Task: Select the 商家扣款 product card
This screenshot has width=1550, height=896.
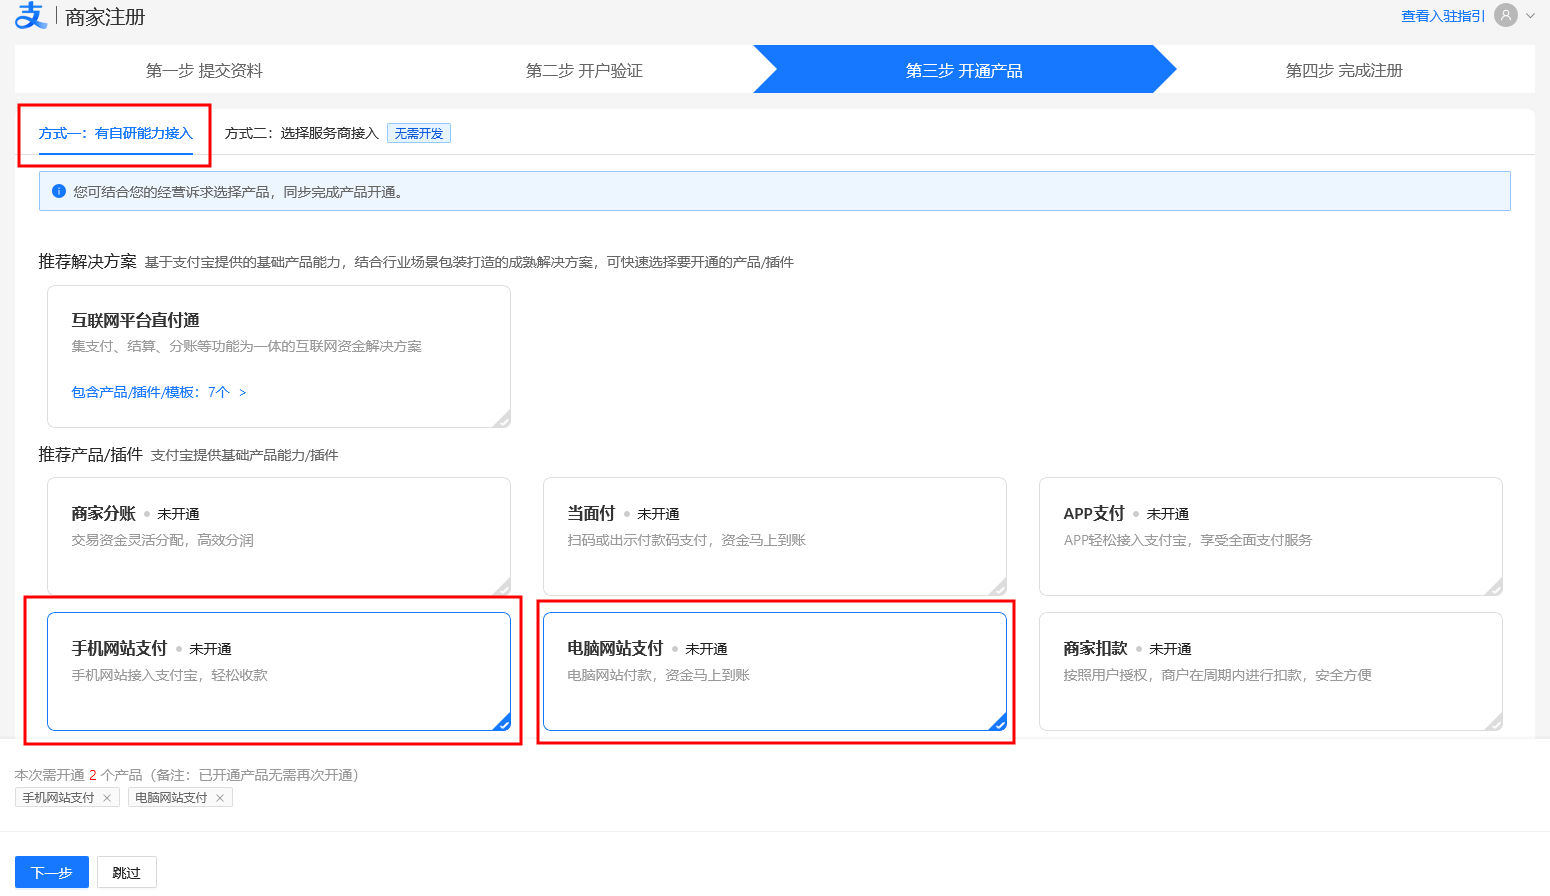Action: pyautogui.click(x=1270, y=671)
